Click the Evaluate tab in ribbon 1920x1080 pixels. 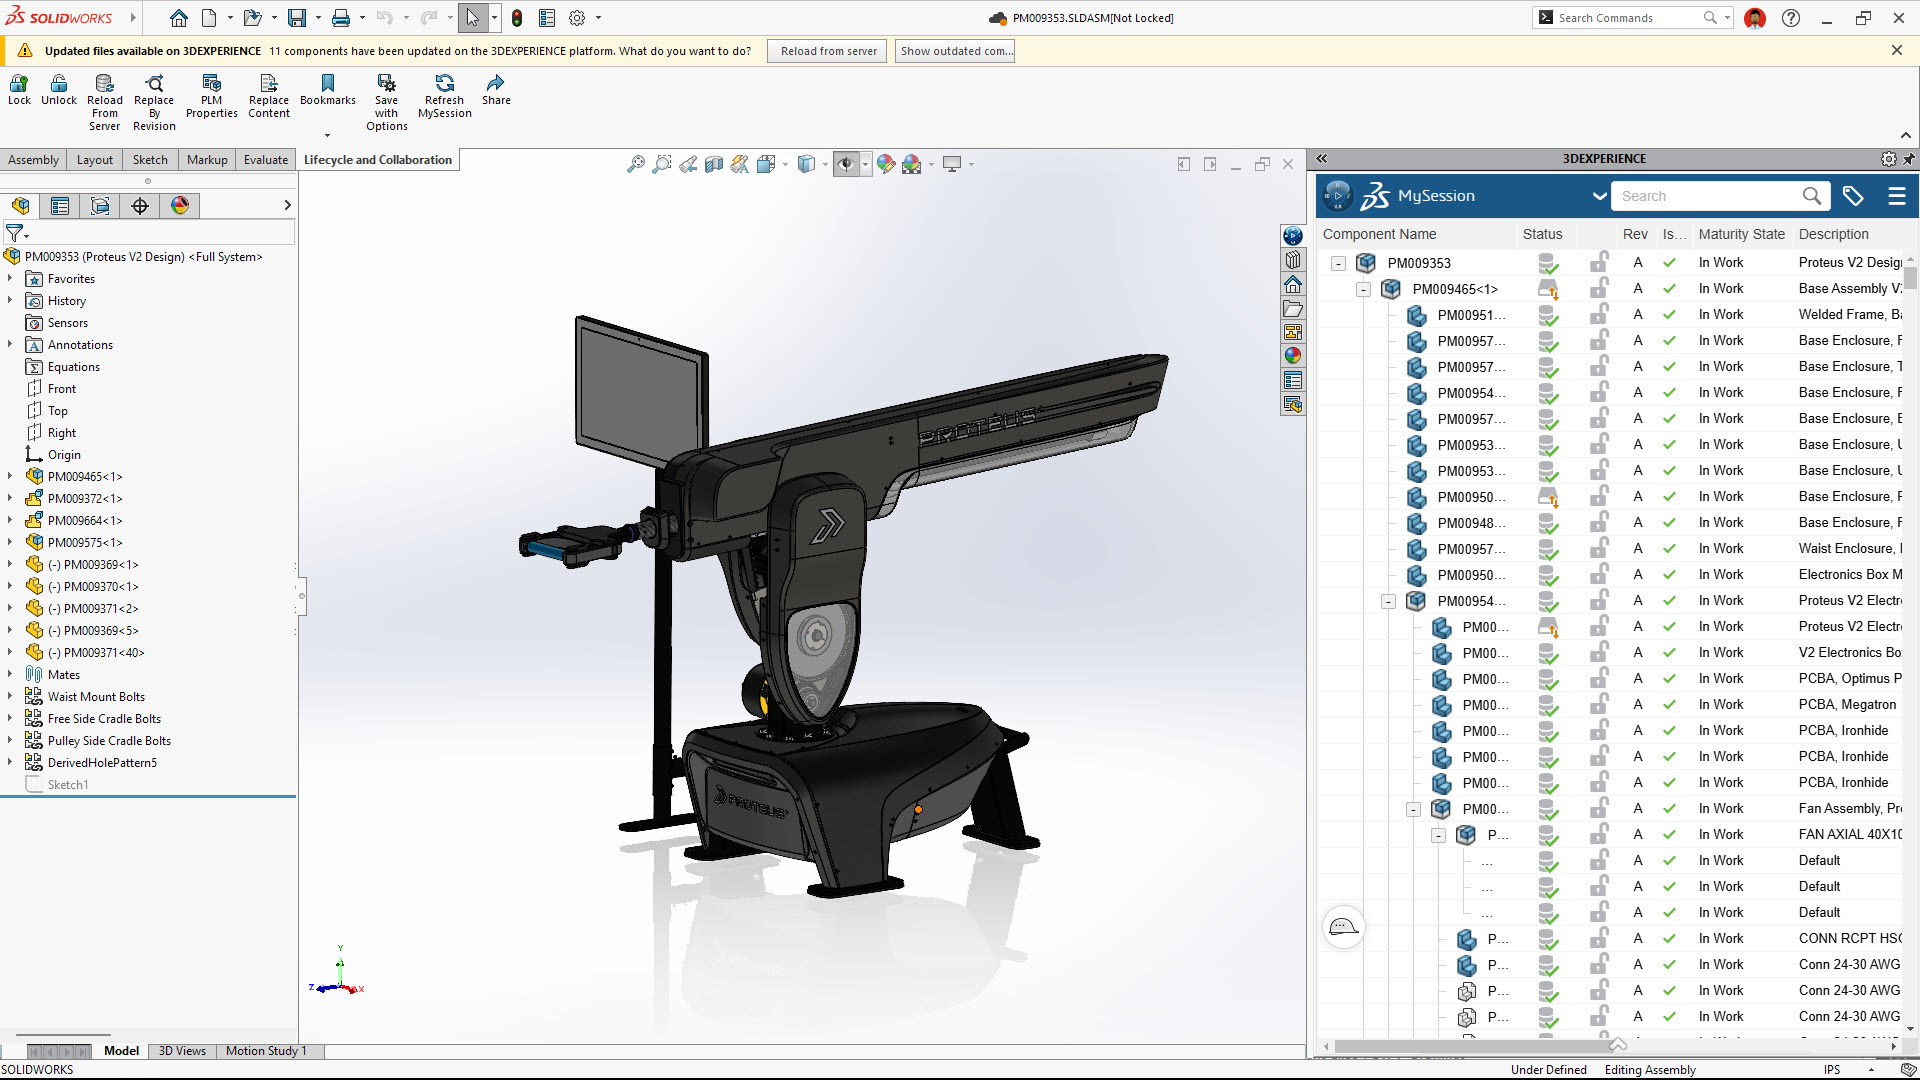point(266,158)
